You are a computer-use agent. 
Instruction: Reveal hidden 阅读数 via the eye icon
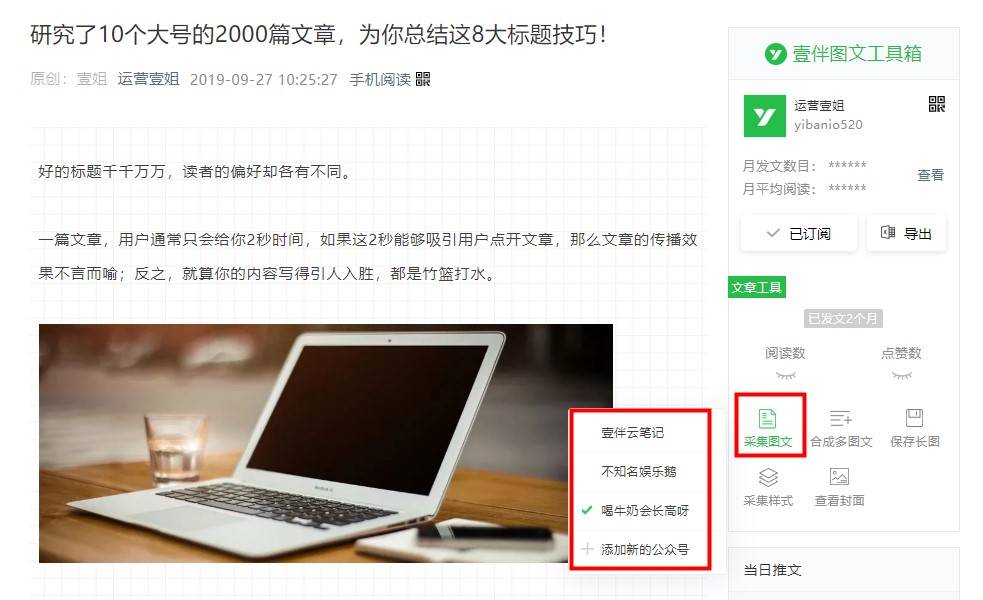point(786,376)
